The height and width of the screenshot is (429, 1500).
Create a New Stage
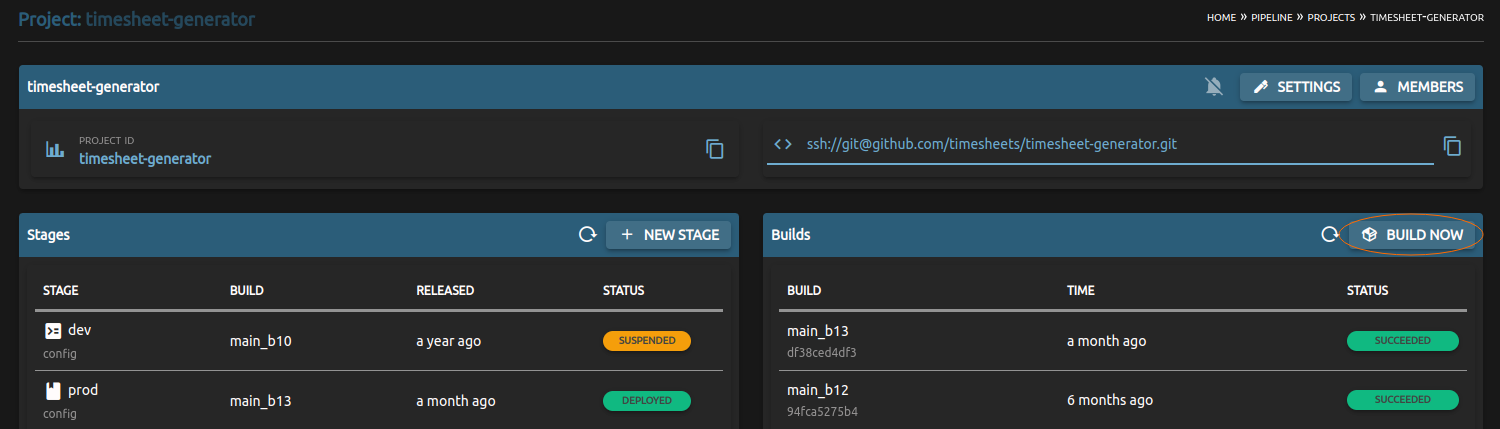(x=669, y=235)
